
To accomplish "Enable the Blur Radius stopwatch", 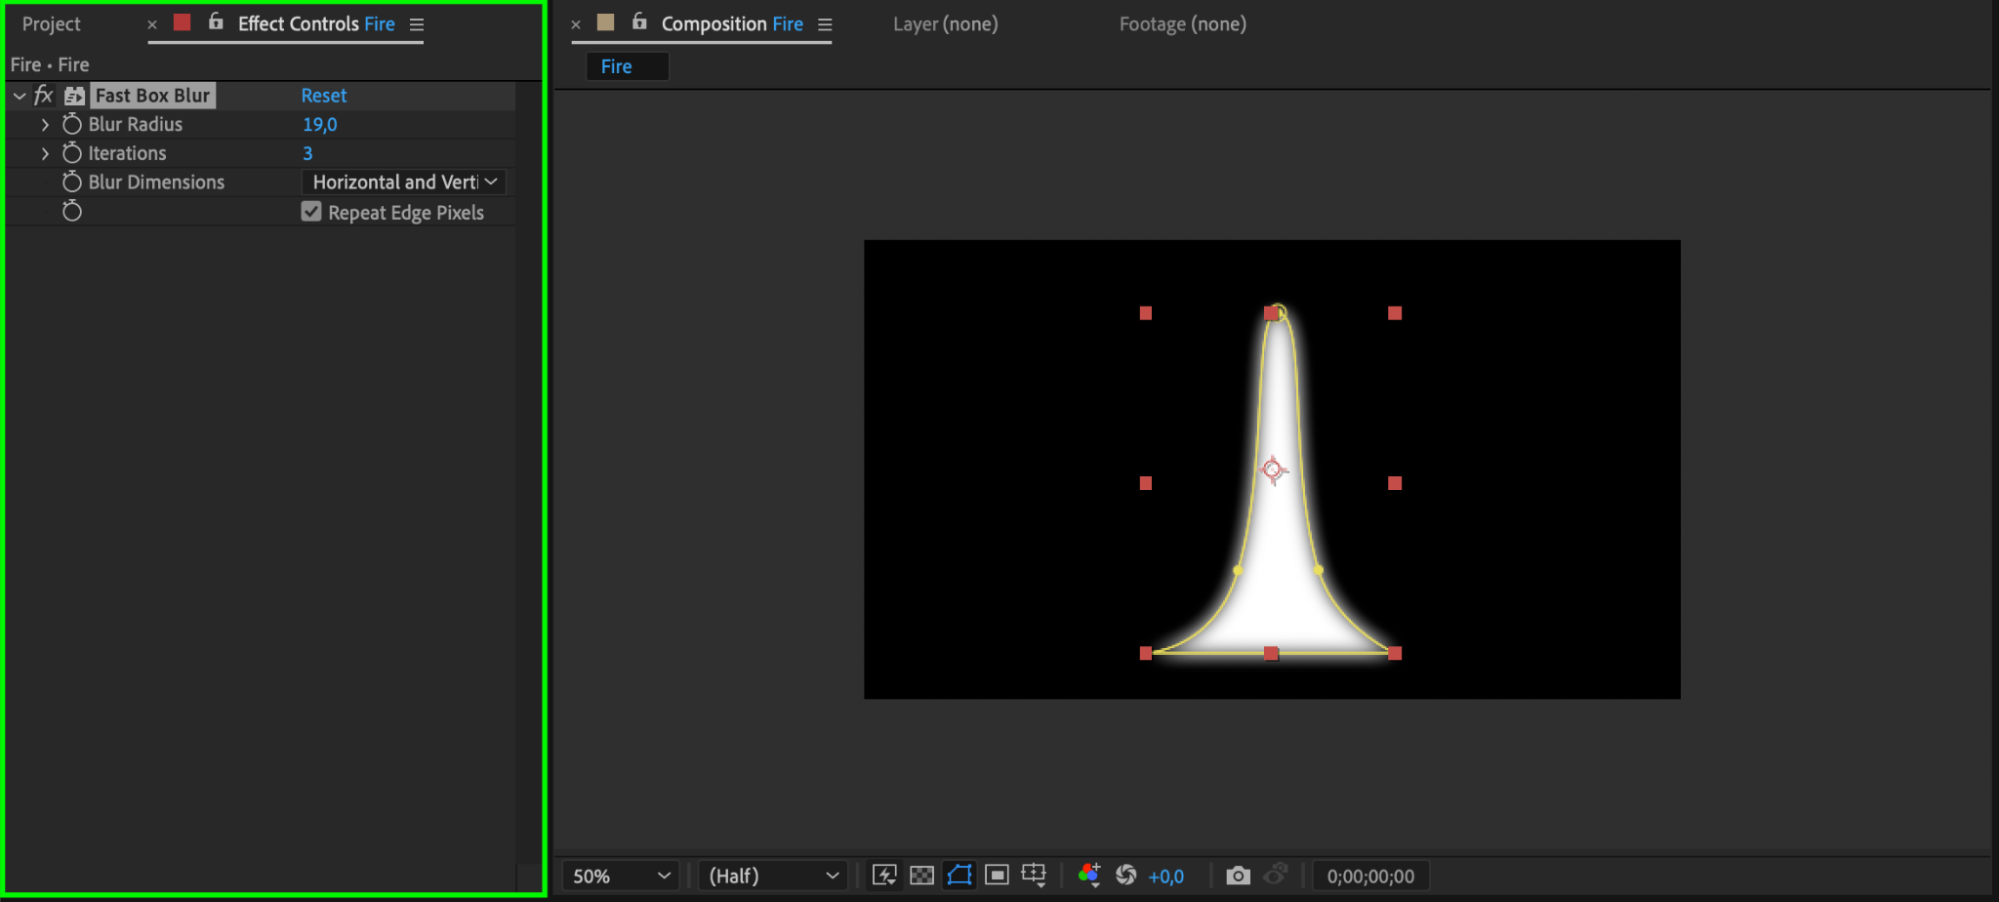I will click(72, 124).
